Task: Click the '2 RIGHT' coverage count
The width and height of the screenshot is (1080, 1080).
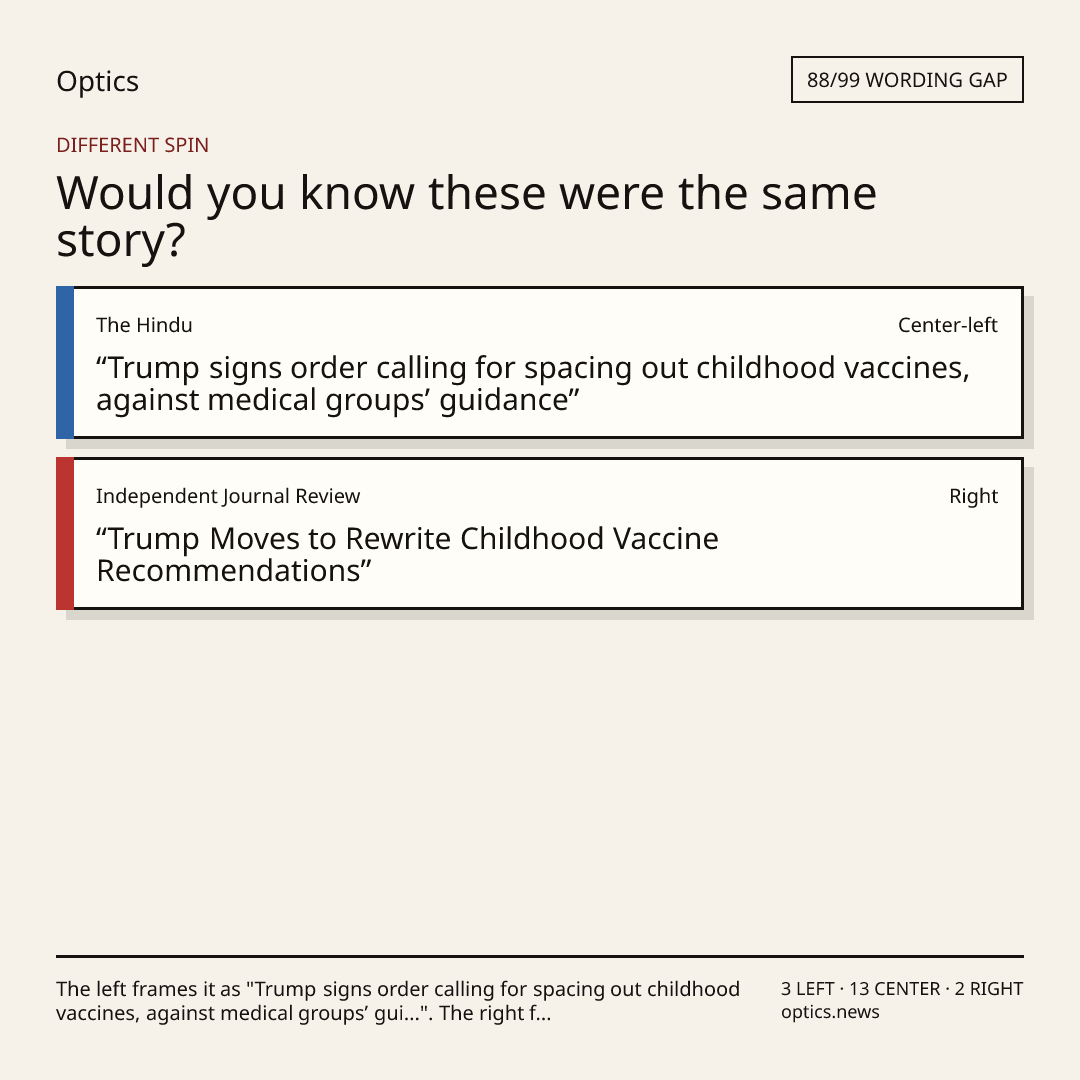Action: (x=988, y=989)
